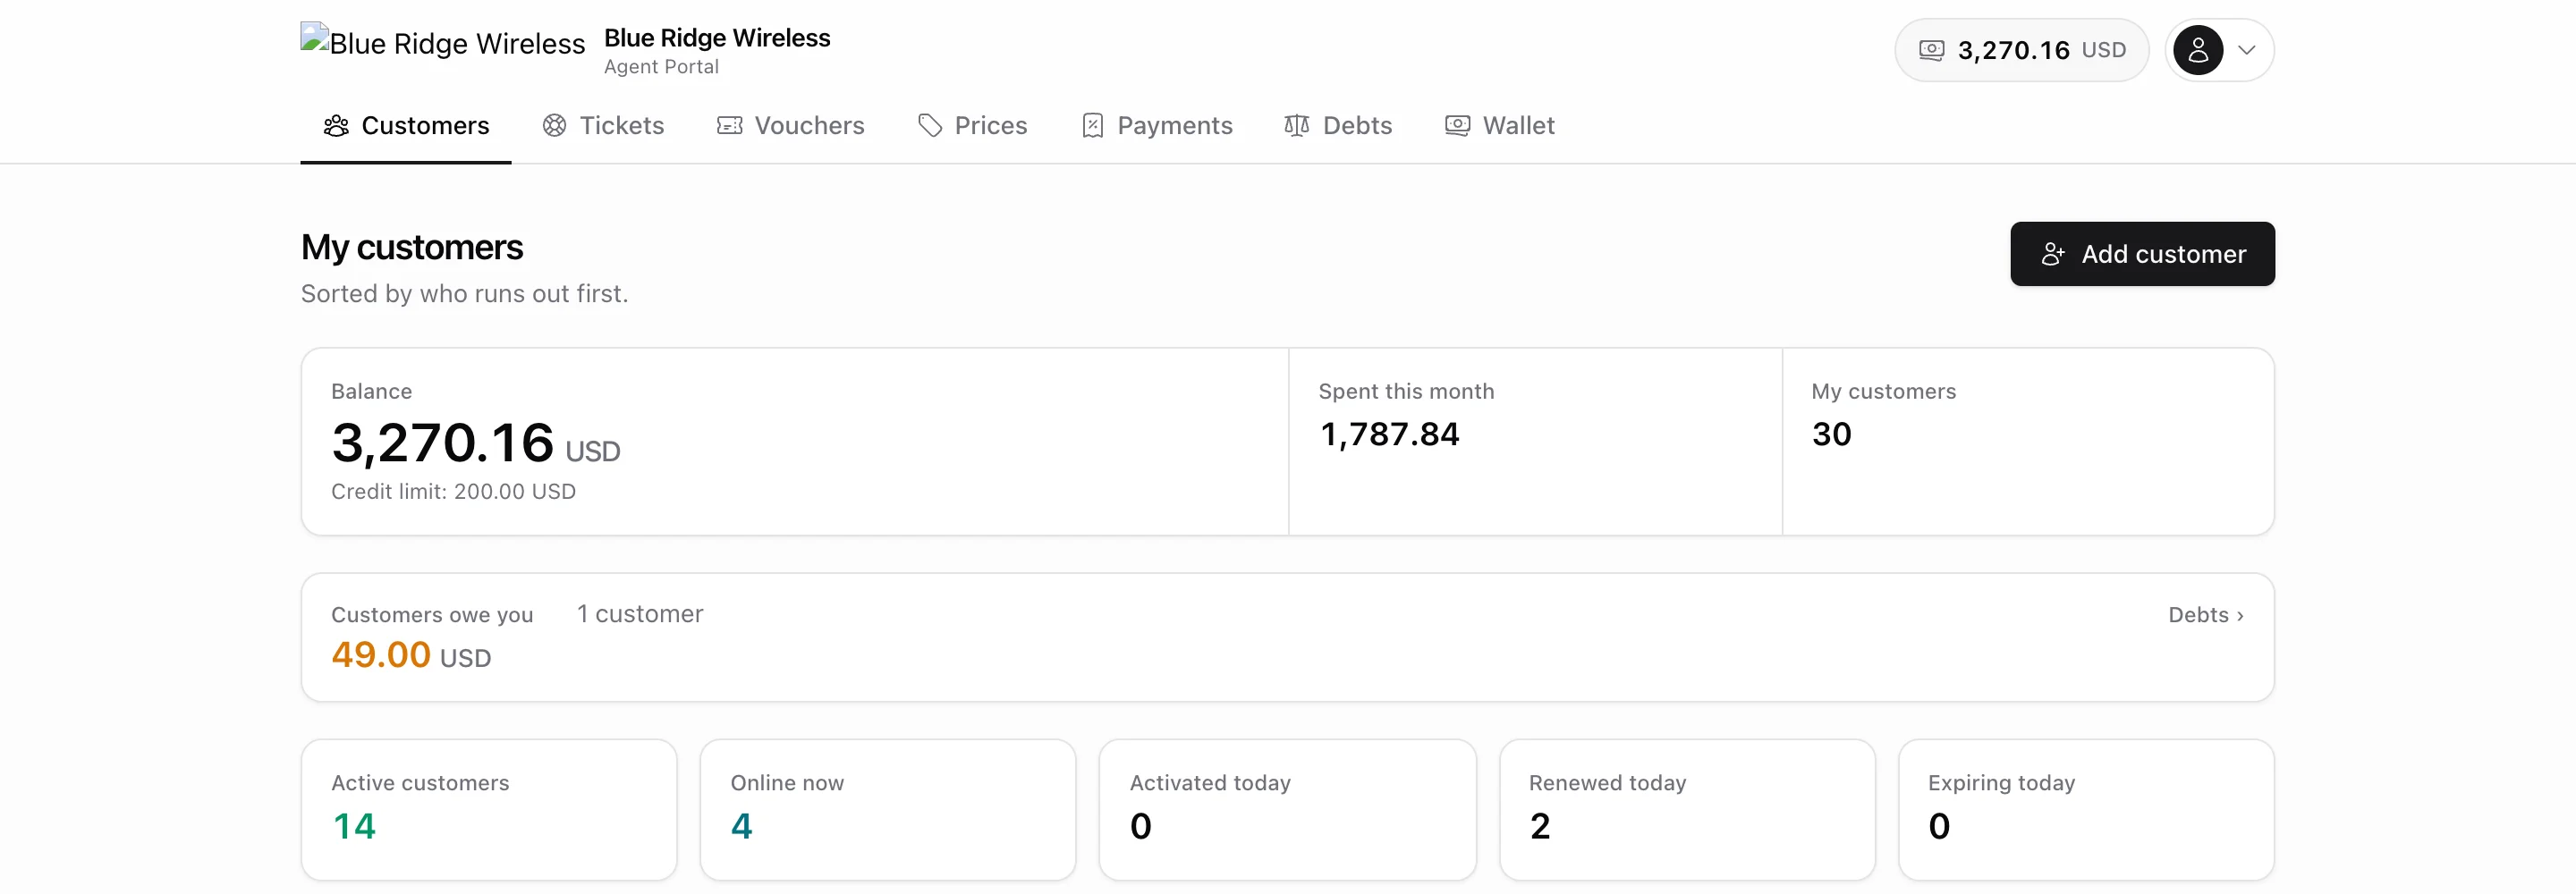The width and height of the screenshot is (2576, 894).
Task: Select the Activated today card
Action: [1287, 810]
